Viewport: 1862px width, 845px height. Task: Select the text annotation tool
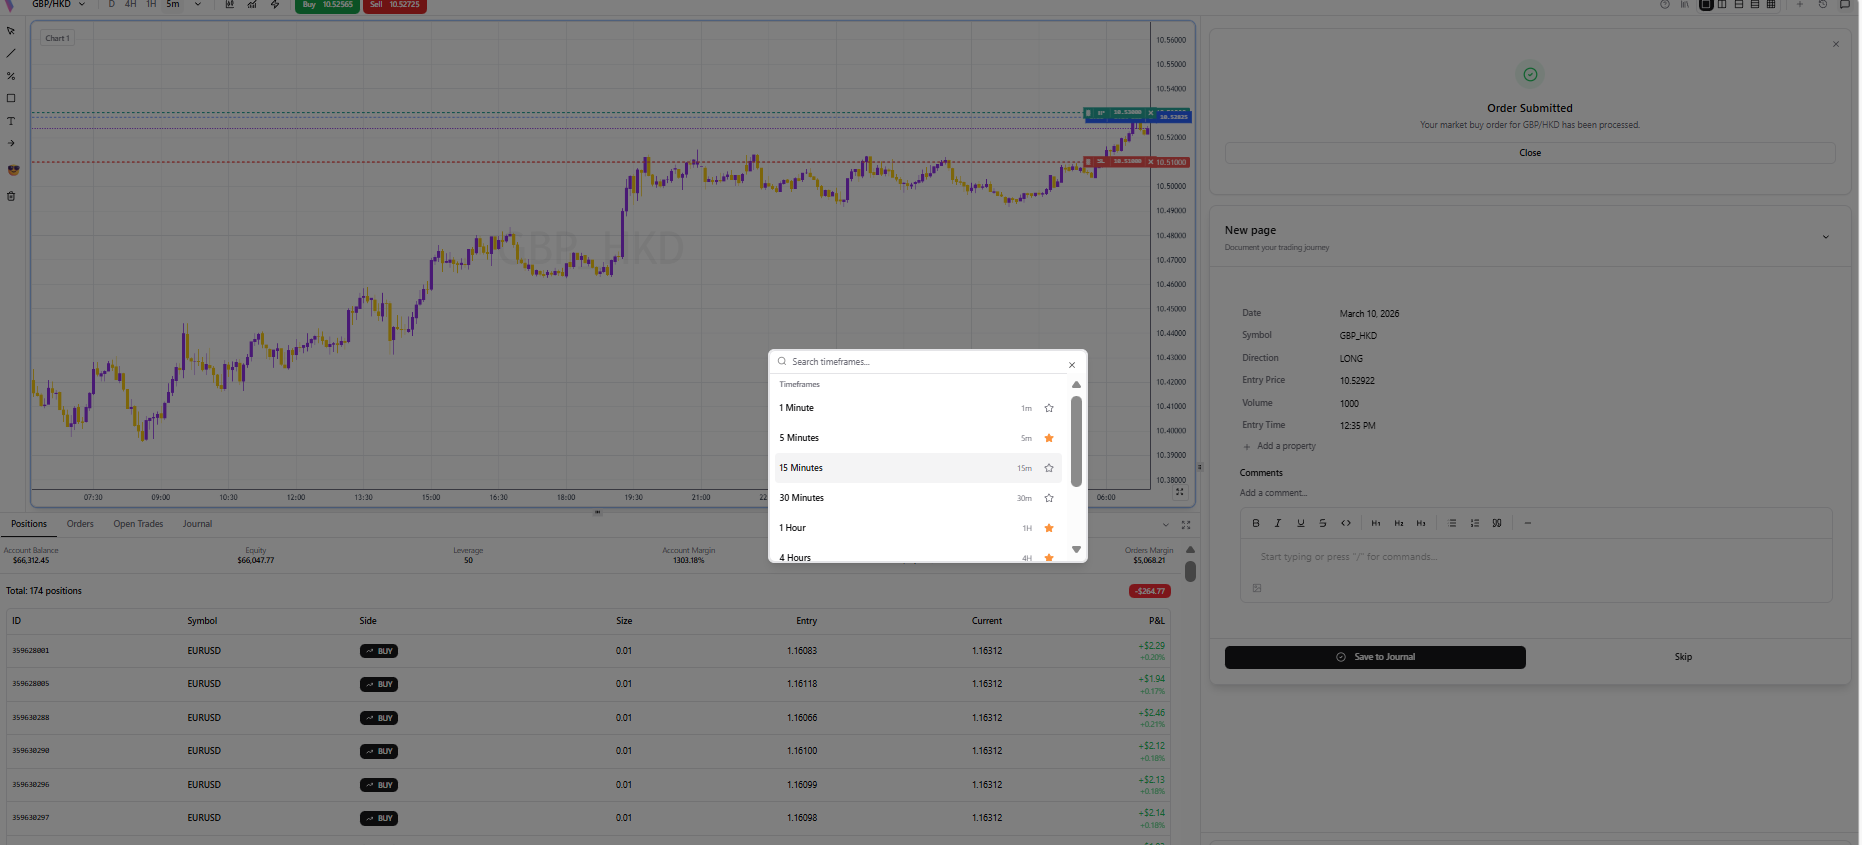[x=11, y=121]
